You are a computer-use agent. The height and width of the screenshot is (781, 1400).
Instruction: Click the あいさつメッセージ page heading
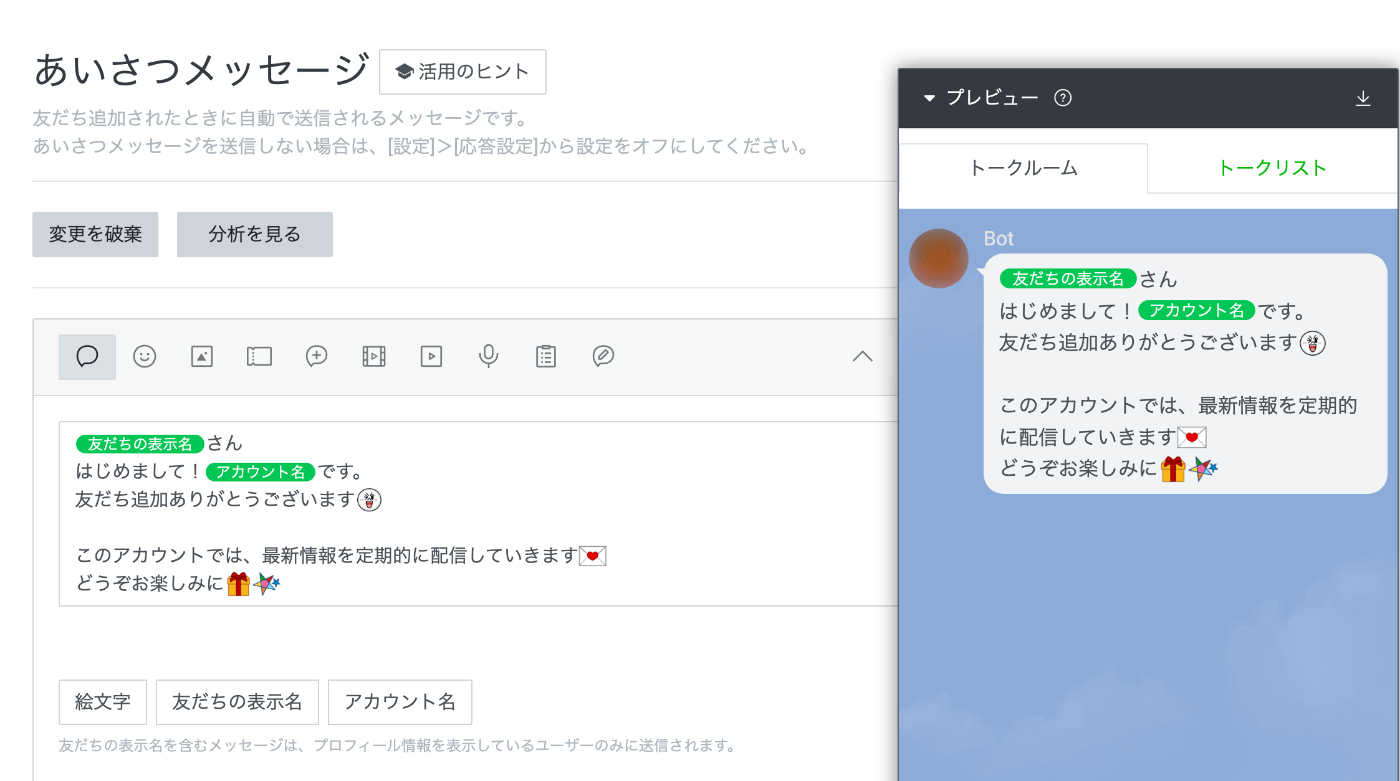[x=201, y=70]
